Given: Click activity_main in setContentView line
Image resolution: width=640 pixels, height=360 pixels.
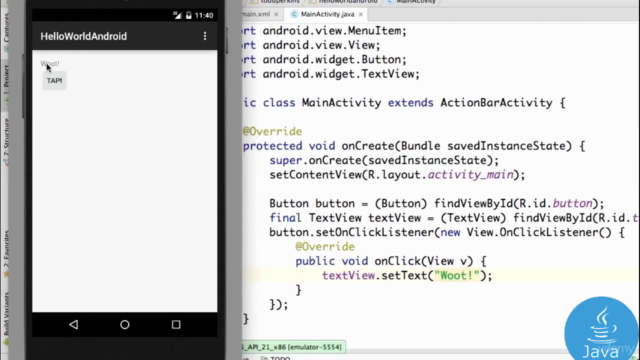Looking at the screenshot, I should tap(470, 175).
